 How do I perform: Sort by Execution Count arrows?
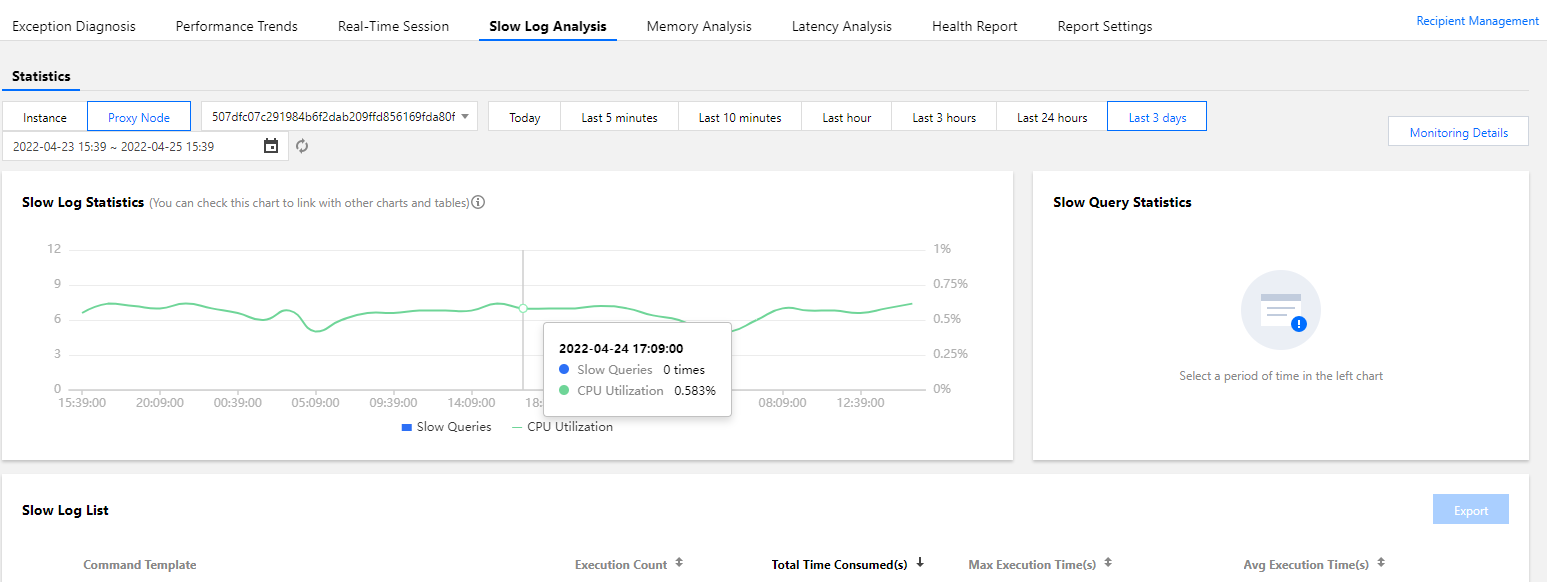[x=679, y=563]
